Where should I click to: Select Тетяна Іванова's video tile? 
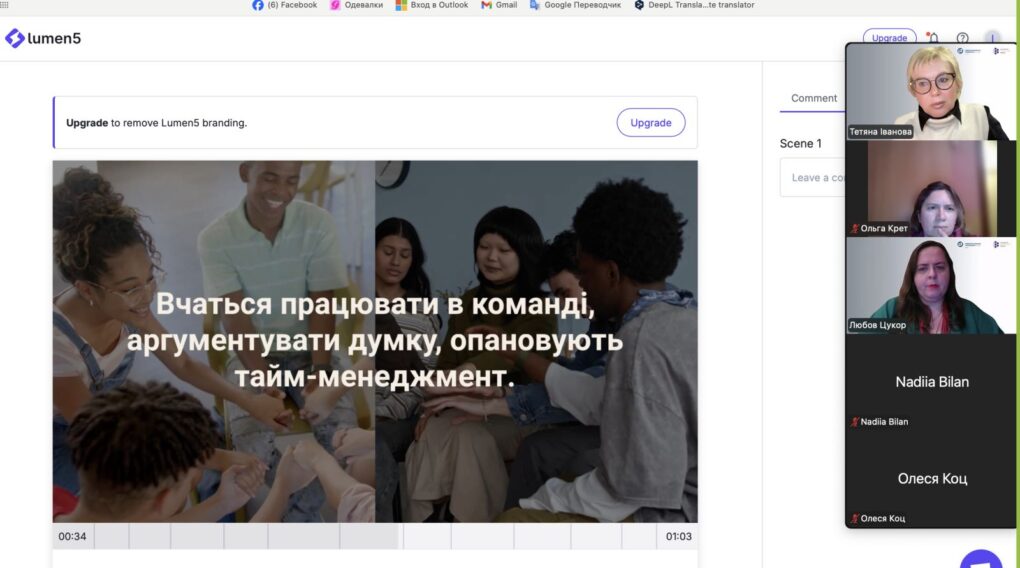tap(931, 92)
